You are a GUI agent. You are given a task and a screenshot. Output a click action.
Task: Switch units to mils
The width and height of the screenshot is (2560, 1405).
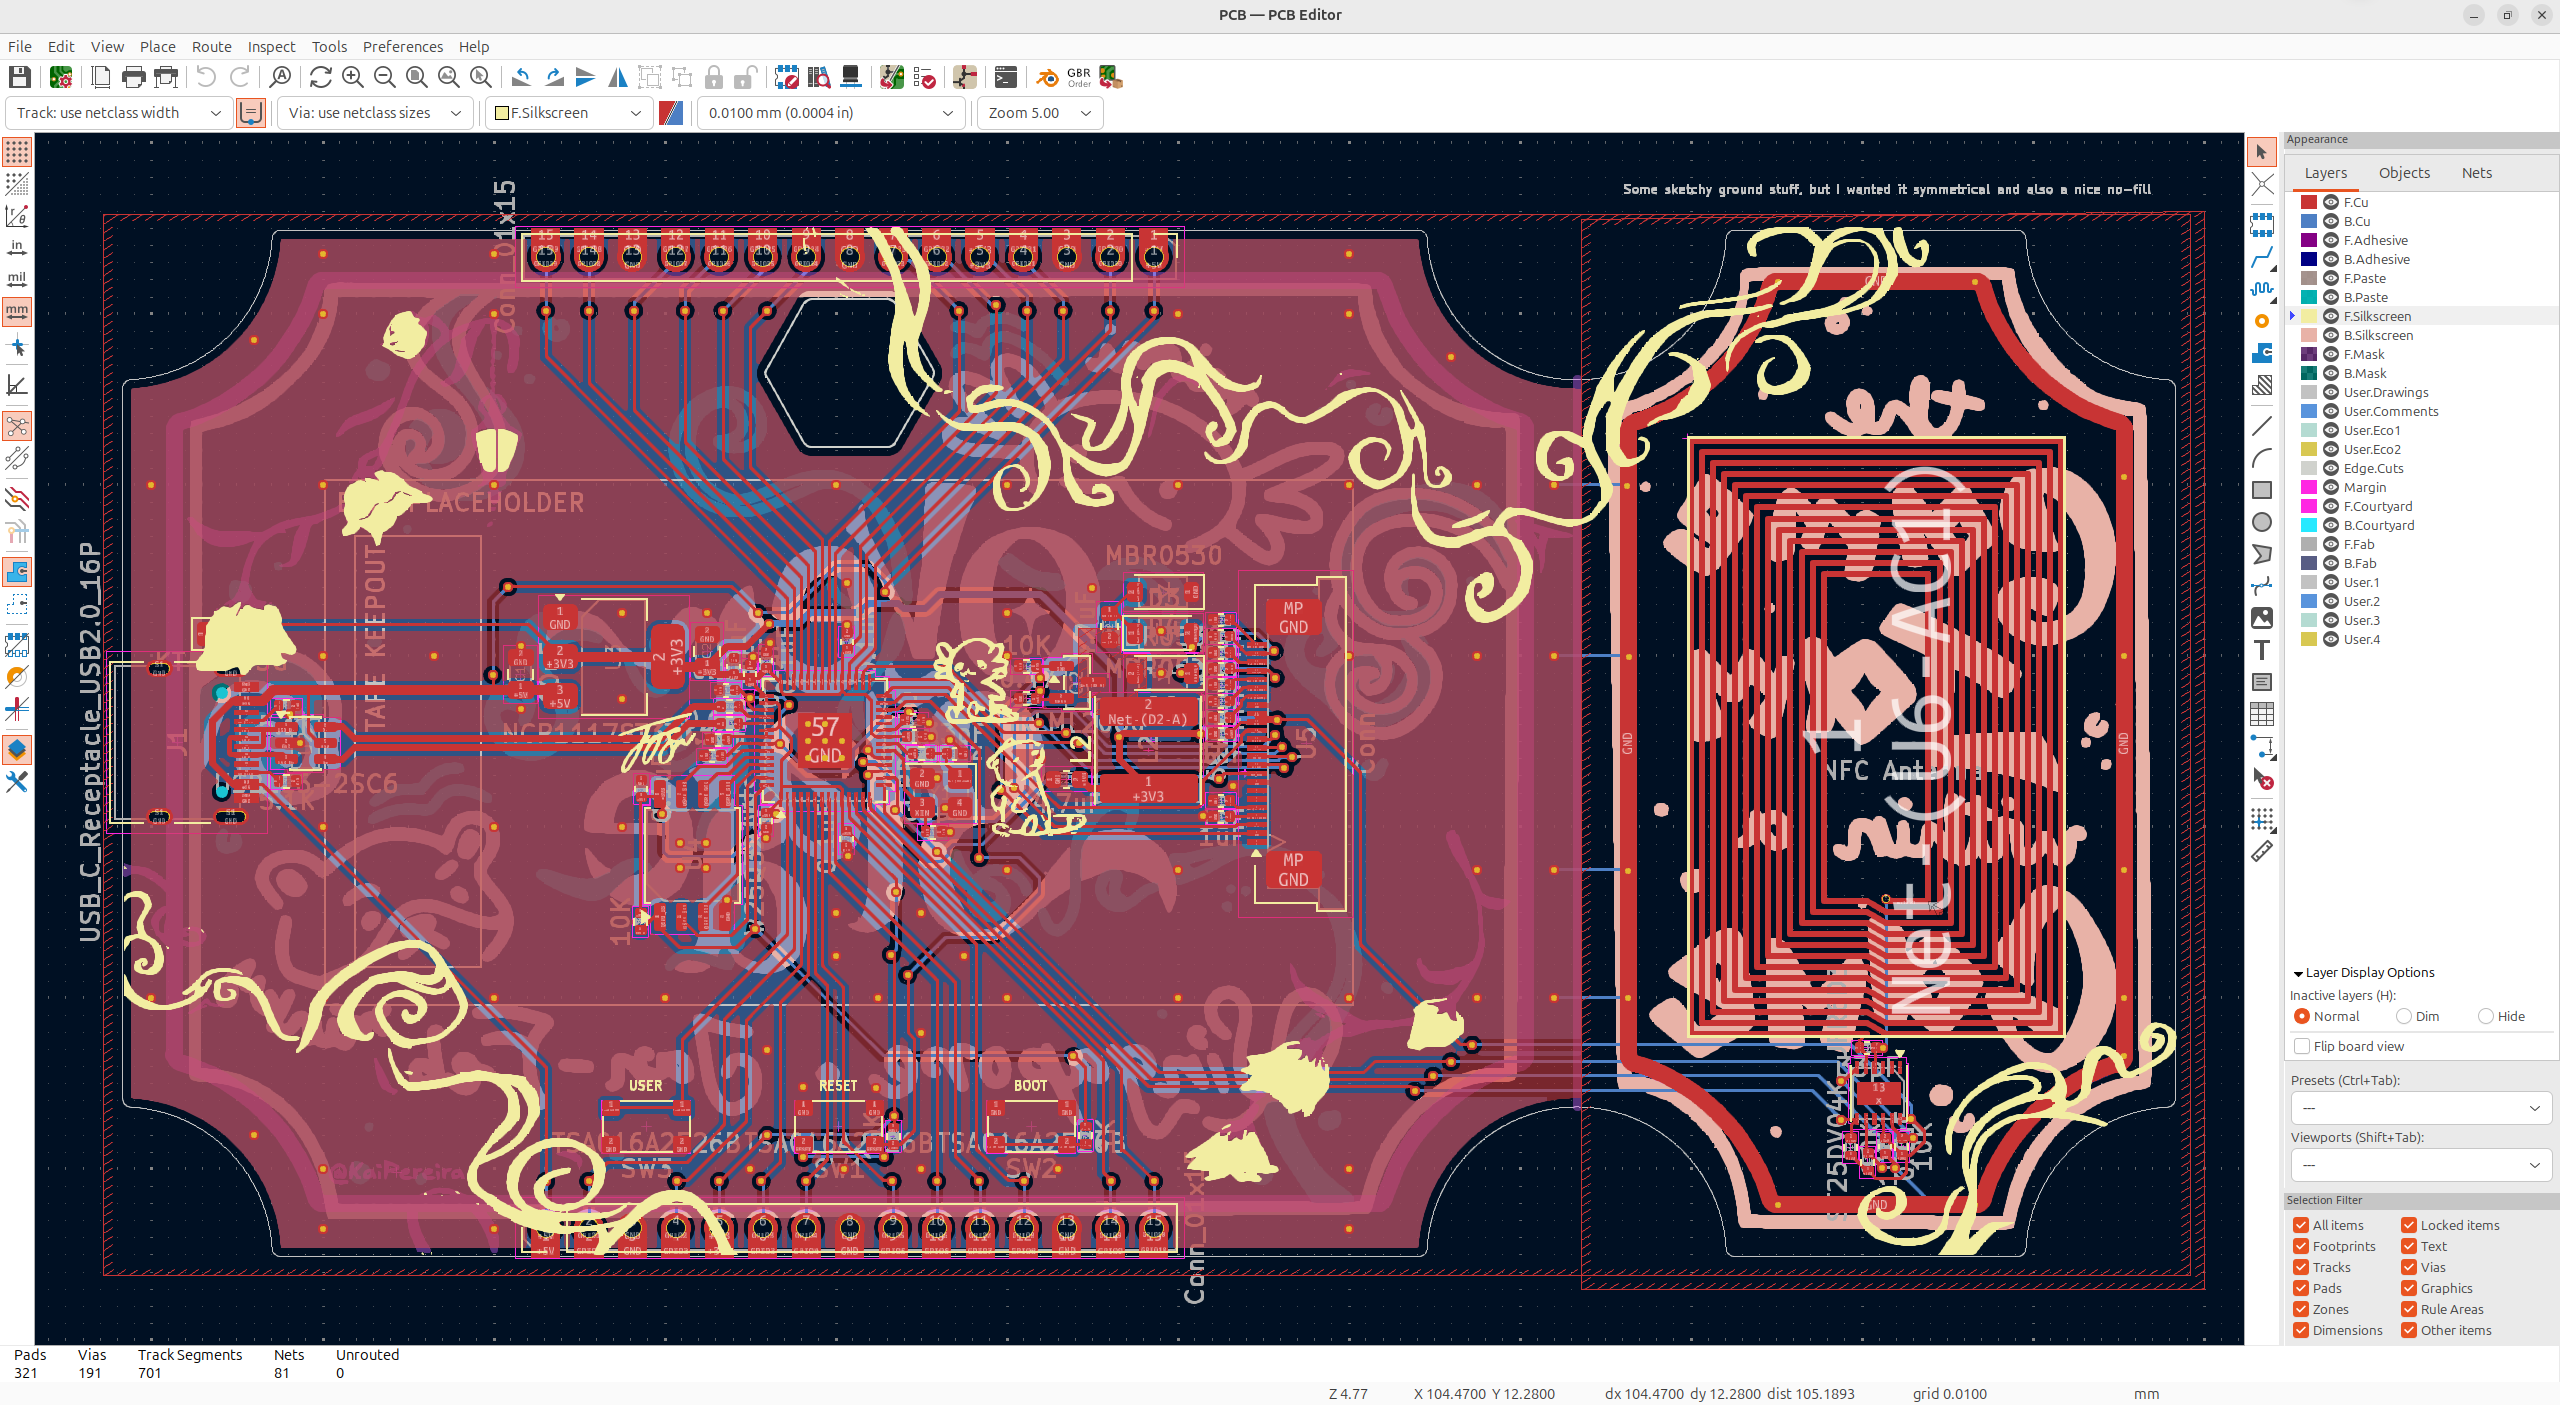[17, 279]
